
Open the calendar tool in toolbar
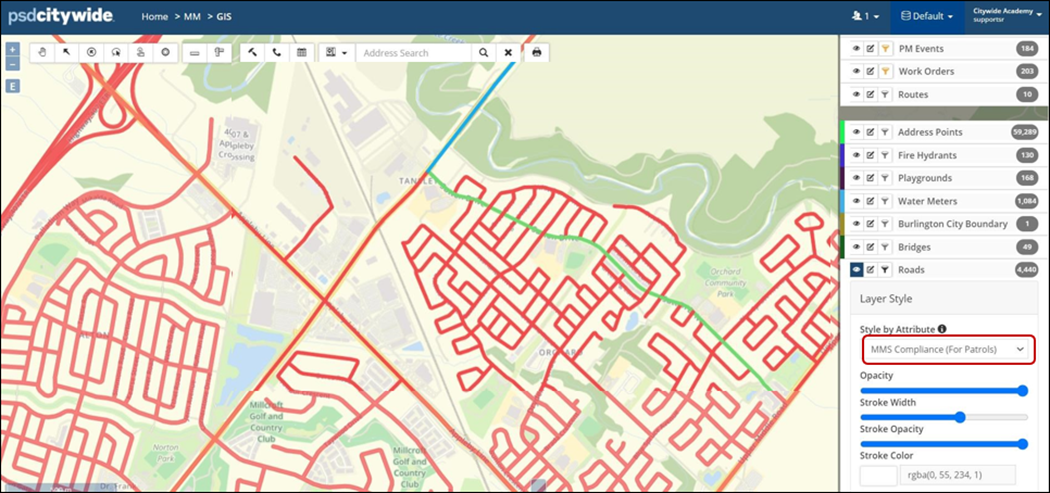click(x=301, y=53)
